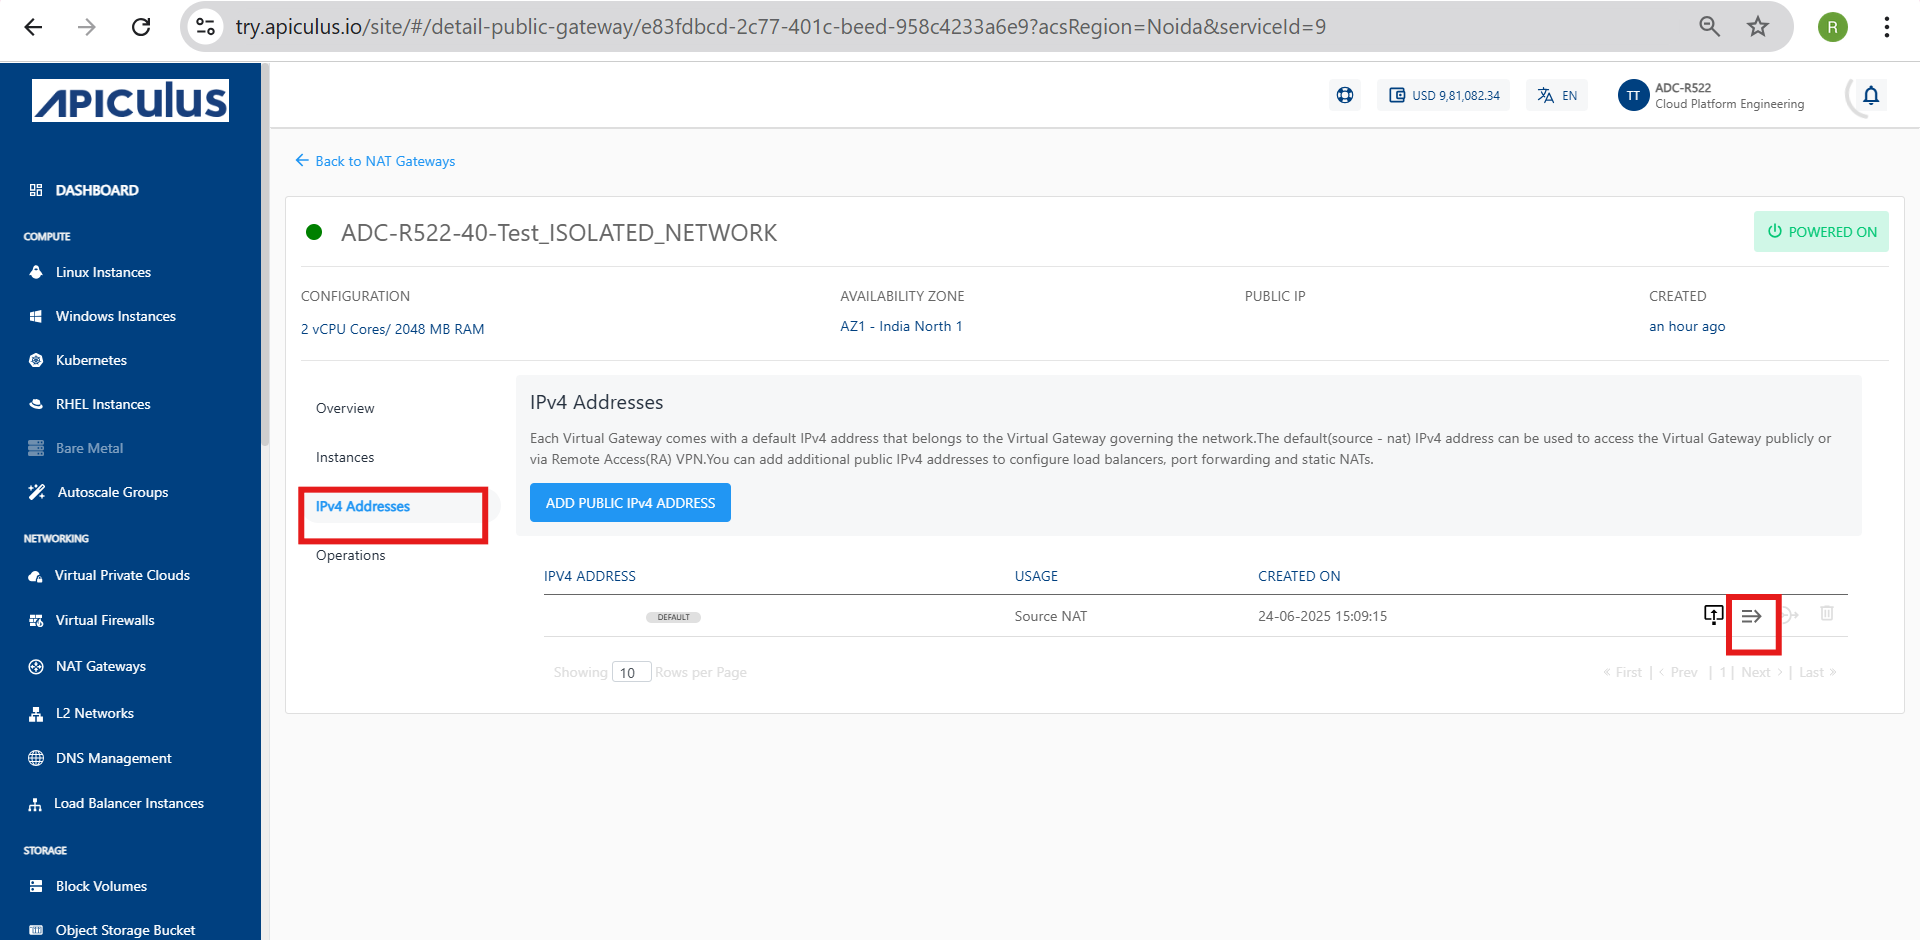Viewport: 1920px width, 940px height.
Task: Open the USD wallet balance
Action: pyautogui.click(x=1444, y=96)
